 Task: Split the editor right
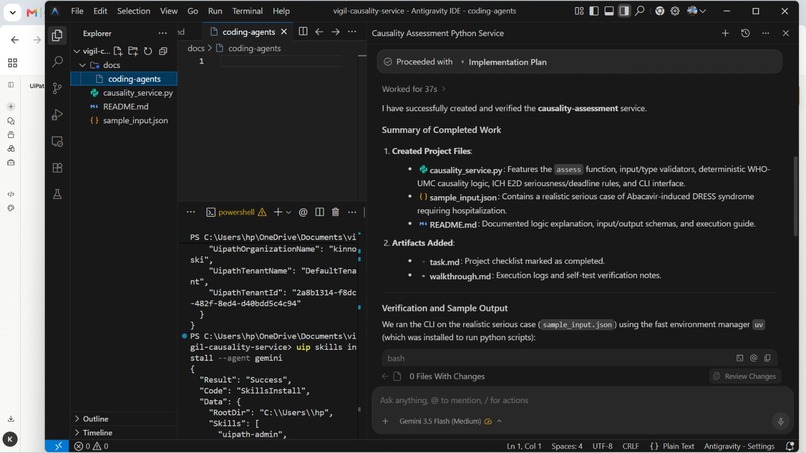click(x=303, y=31)
